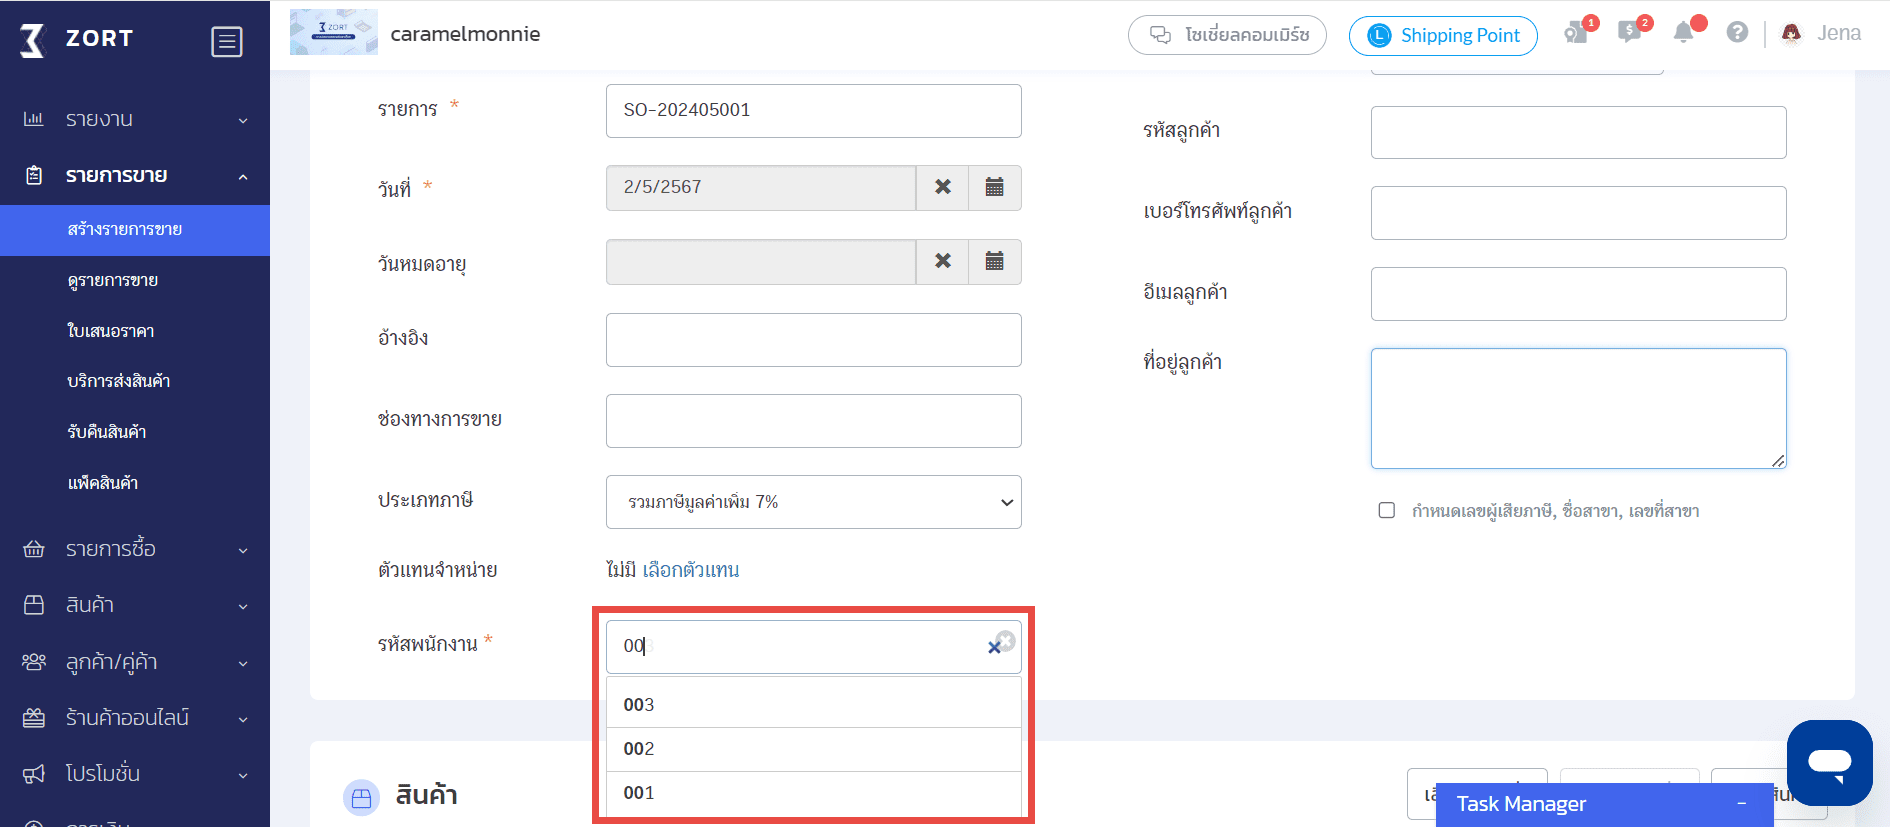Viewport: 1890px width, 827px height.
Task: Open the Jena user avatar menu
Action: coord(1791,33)
